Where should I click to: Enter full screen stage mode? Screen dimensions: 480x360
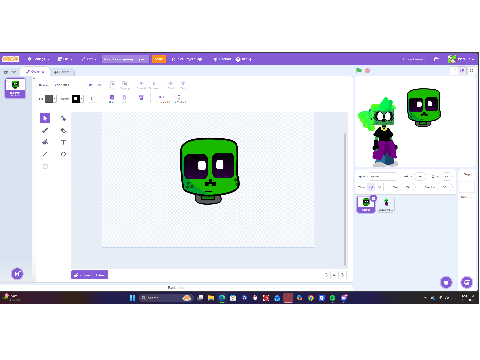tap(471, 70)
